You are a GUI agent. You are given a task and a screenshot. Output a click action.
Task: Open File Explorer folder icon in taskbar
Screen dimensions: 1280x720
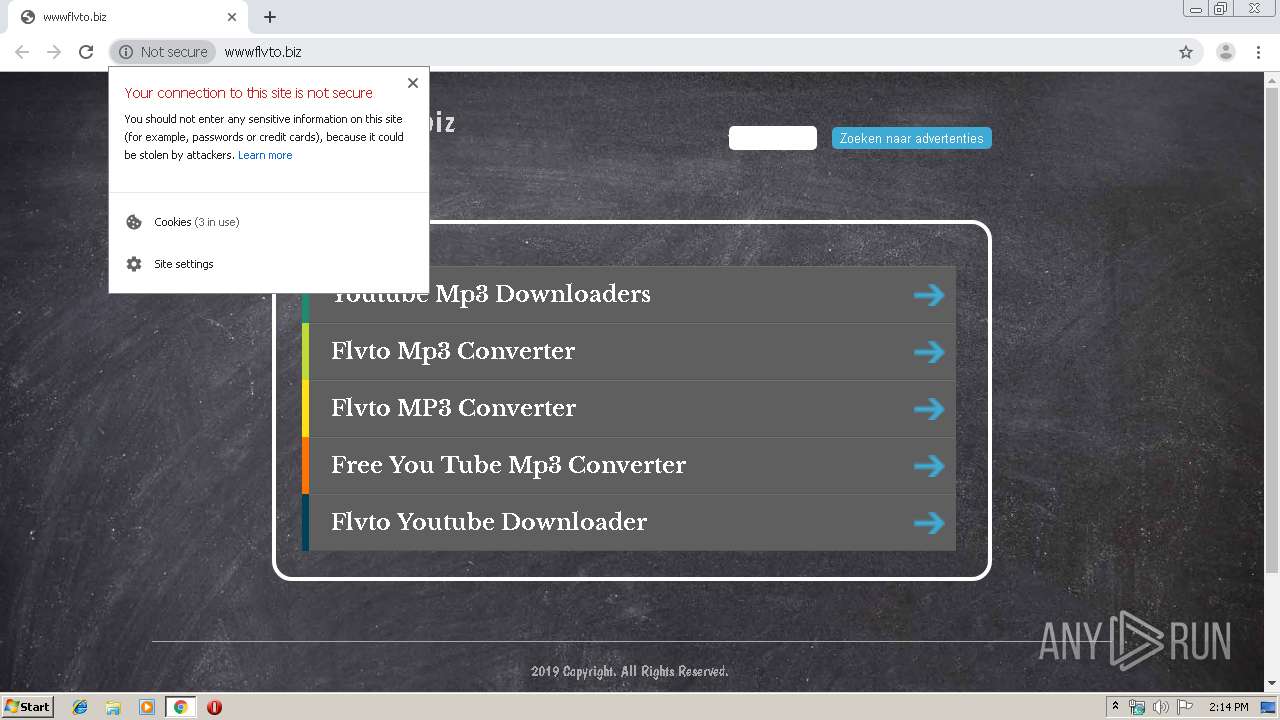[113, 707]
